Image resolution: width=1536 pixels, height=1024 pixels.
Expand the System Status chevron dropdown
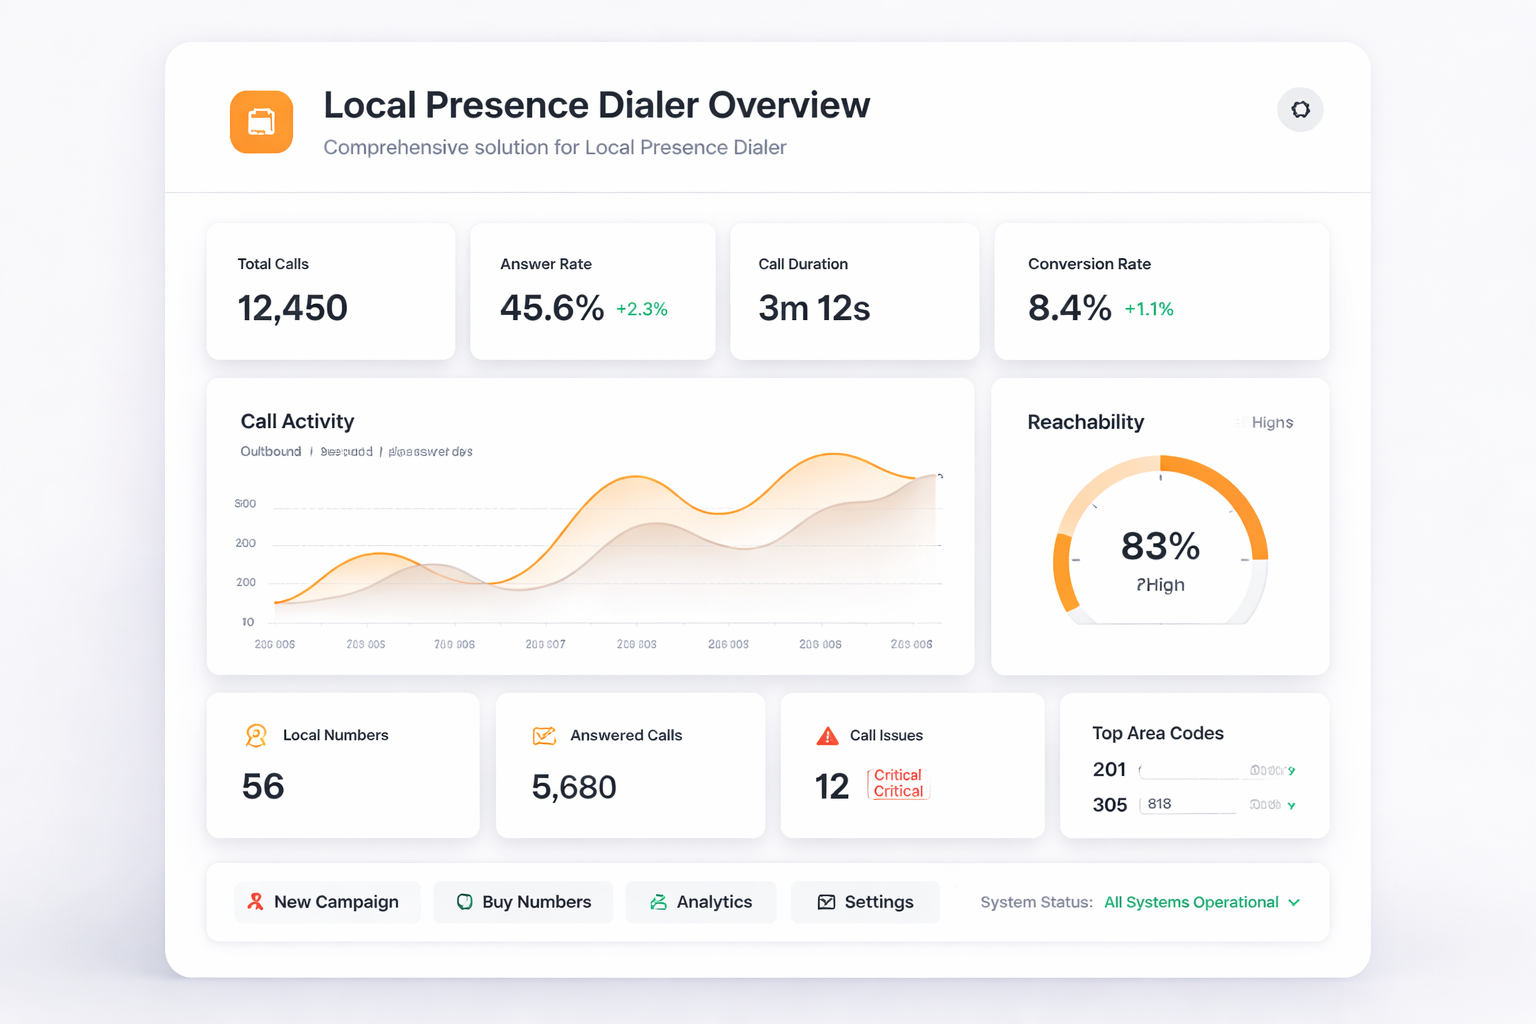tap(1294, 902)
